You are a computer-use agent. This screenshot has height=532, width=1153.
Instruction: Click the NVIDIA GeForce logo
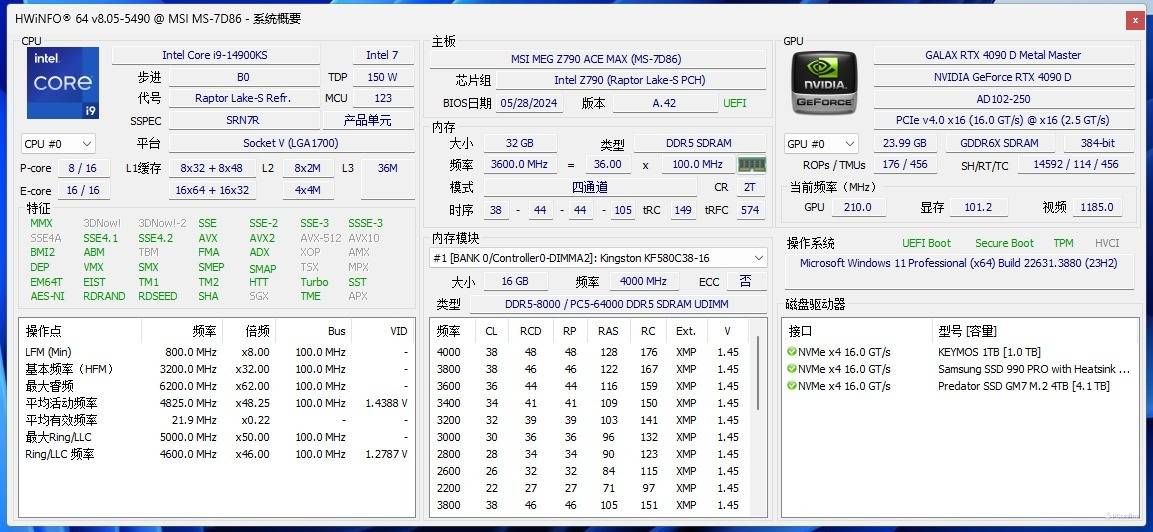point(824,83)
